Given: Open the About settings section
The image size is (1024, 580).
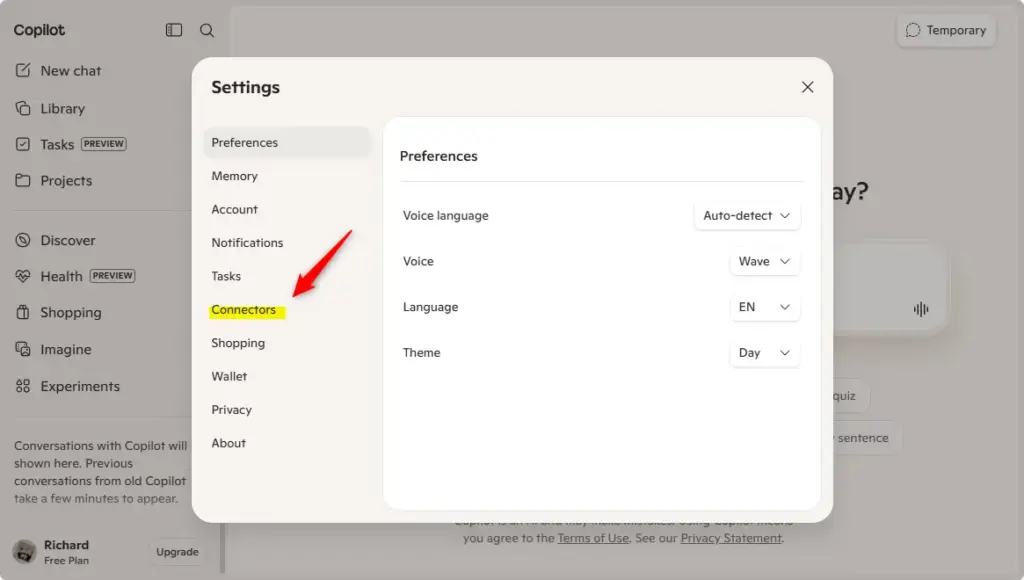Looking at the screenshot, I should coord(229,443).
